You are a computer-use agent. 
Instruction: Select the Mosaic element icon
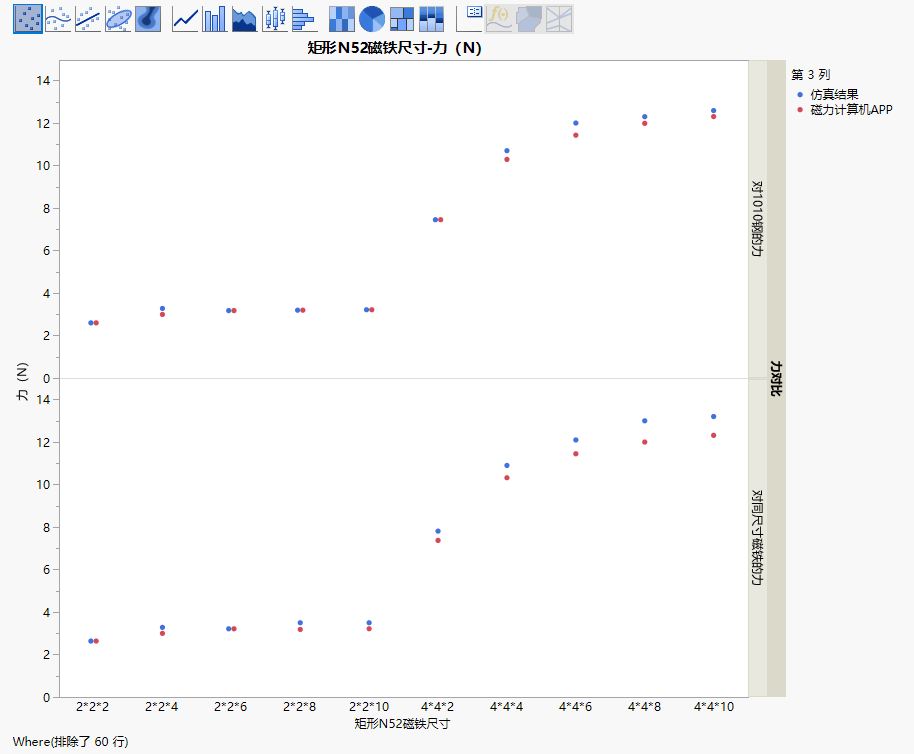[432, 18]
